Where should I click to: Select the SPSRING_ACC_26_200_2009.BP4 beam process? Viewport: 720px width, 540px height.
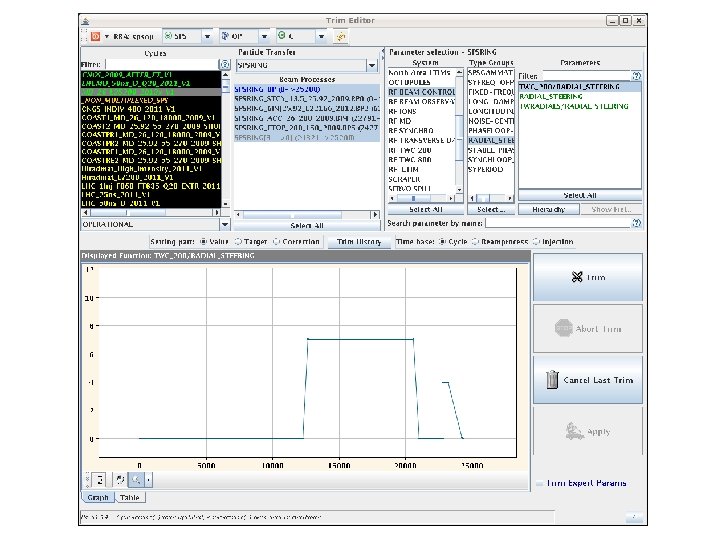[x=307, y=118]
